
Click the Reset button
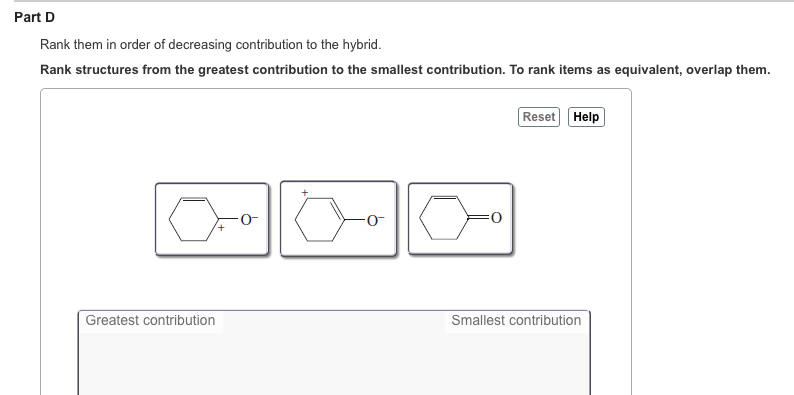tap(539, 117)
